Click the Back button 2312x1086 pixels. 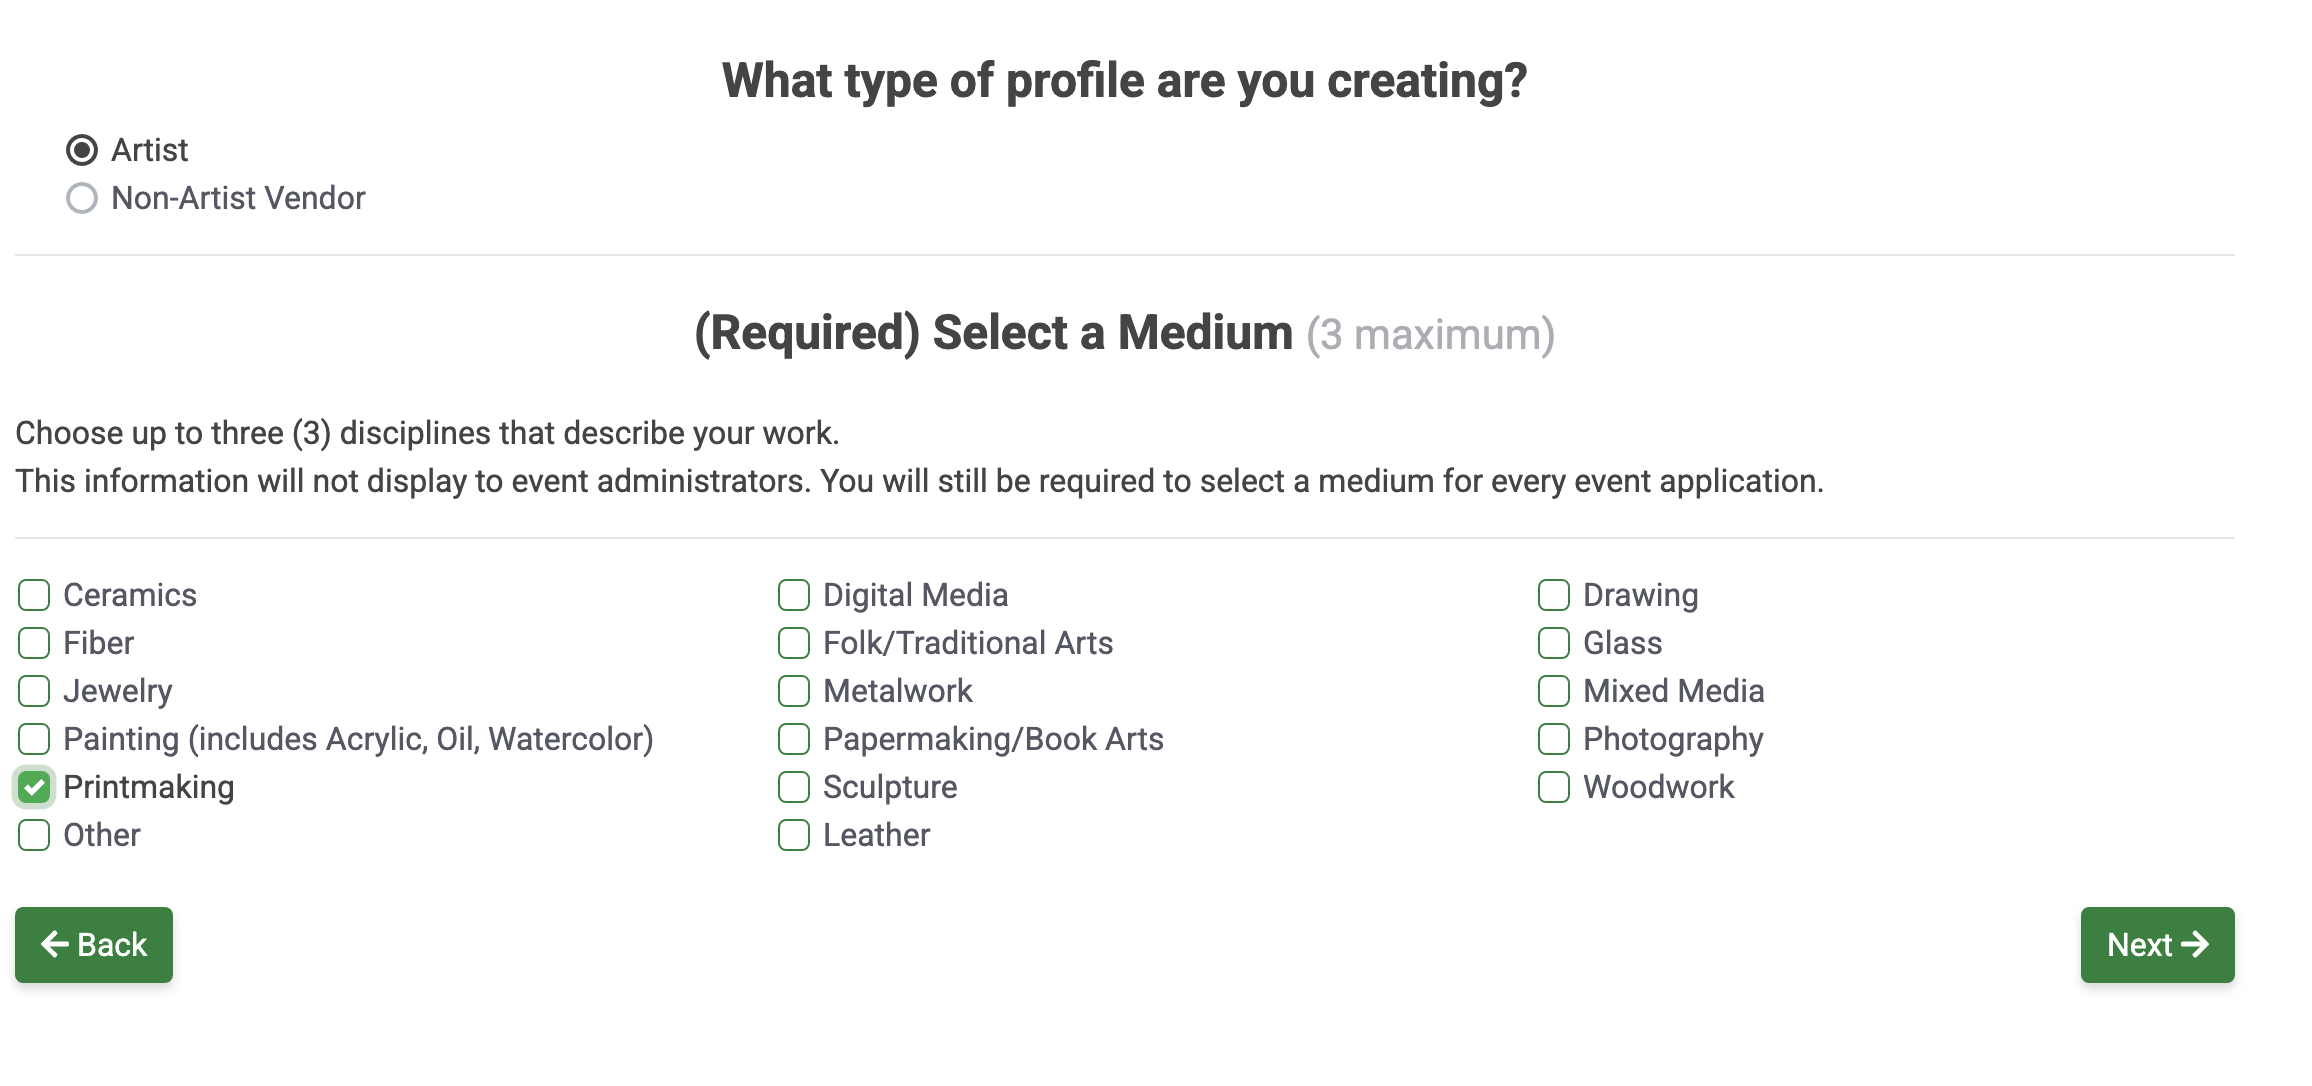[x=93, y=944]
